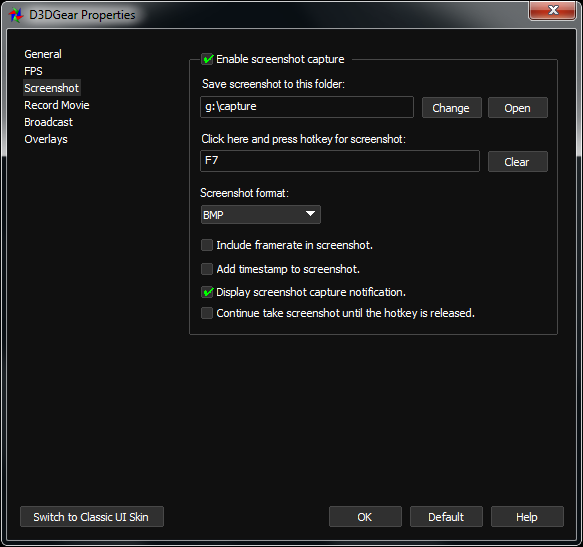Uncheck Display screenshot capture notification
This screenshot has width=583, height=547.
coord(207,292)
